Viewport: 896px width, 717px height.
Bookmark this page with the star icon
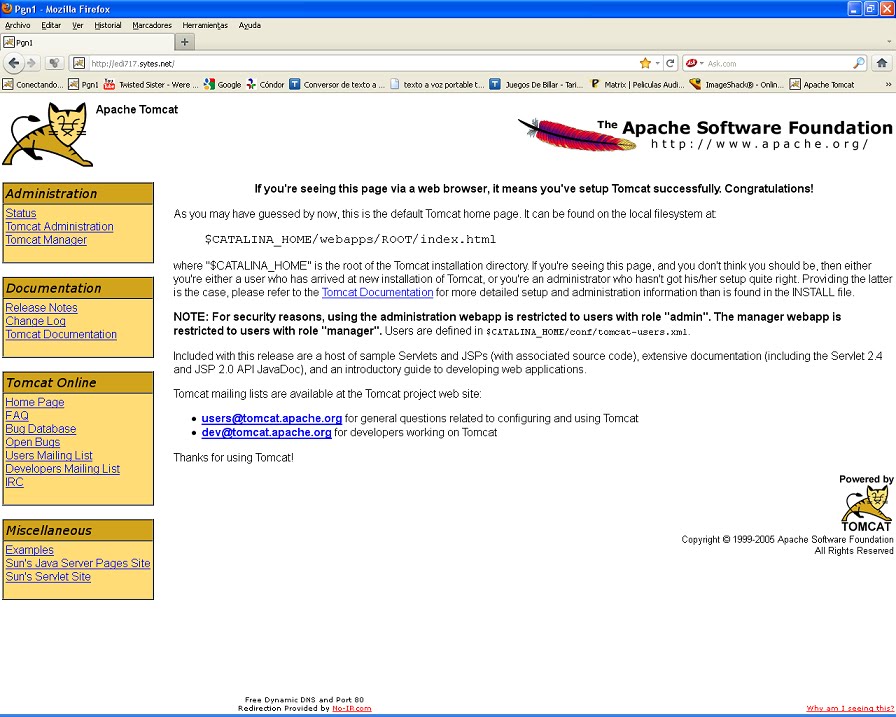pyautogui.click(x=645, y=63)
